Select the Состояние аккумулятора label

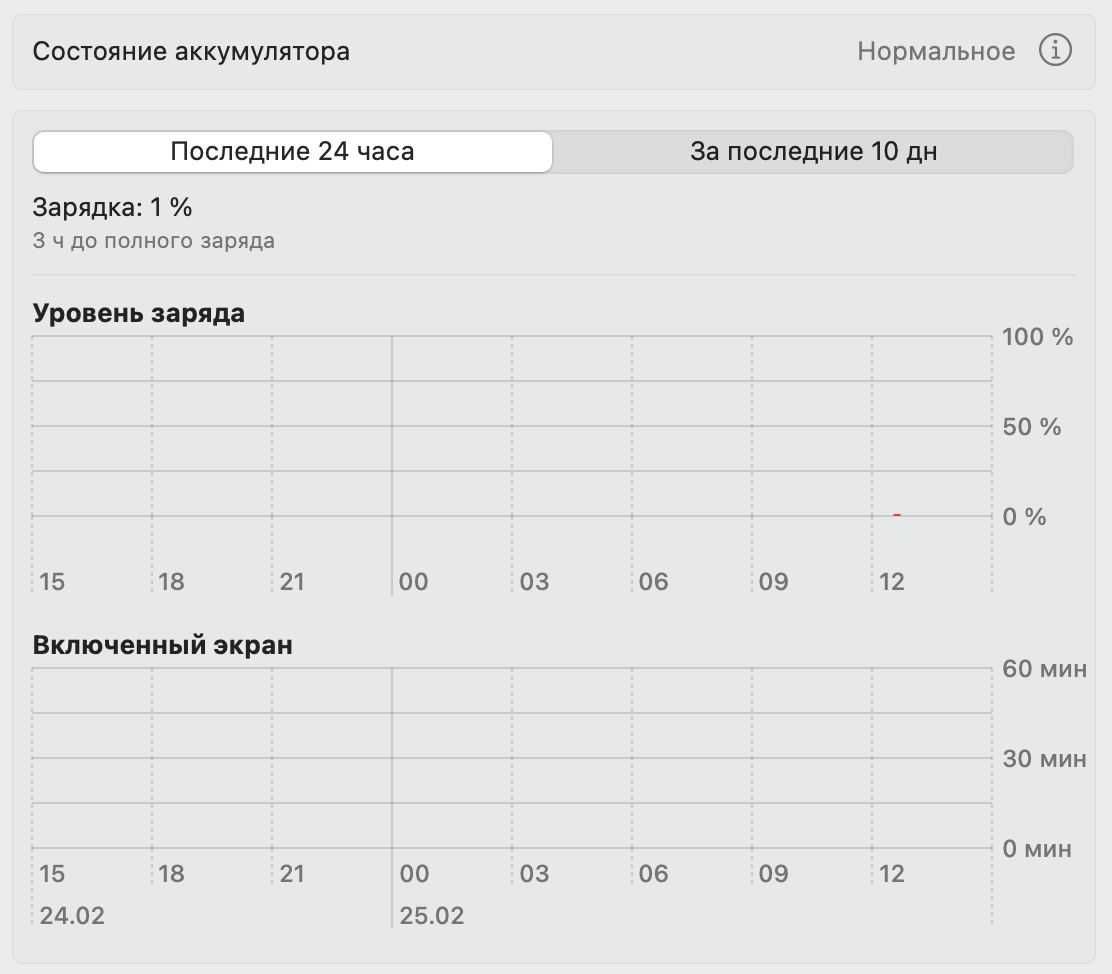click(x=191, y=52)
